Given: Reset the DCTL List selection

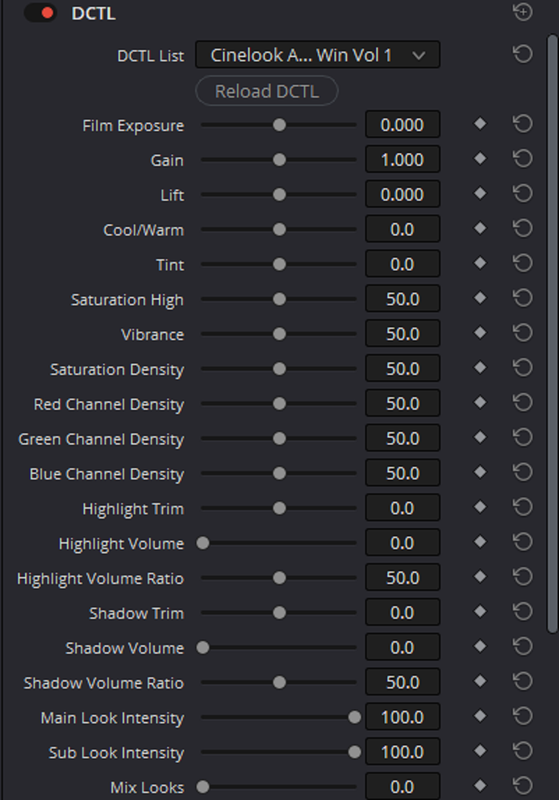Looking at the screenshot, I should (x=523, y=54).
